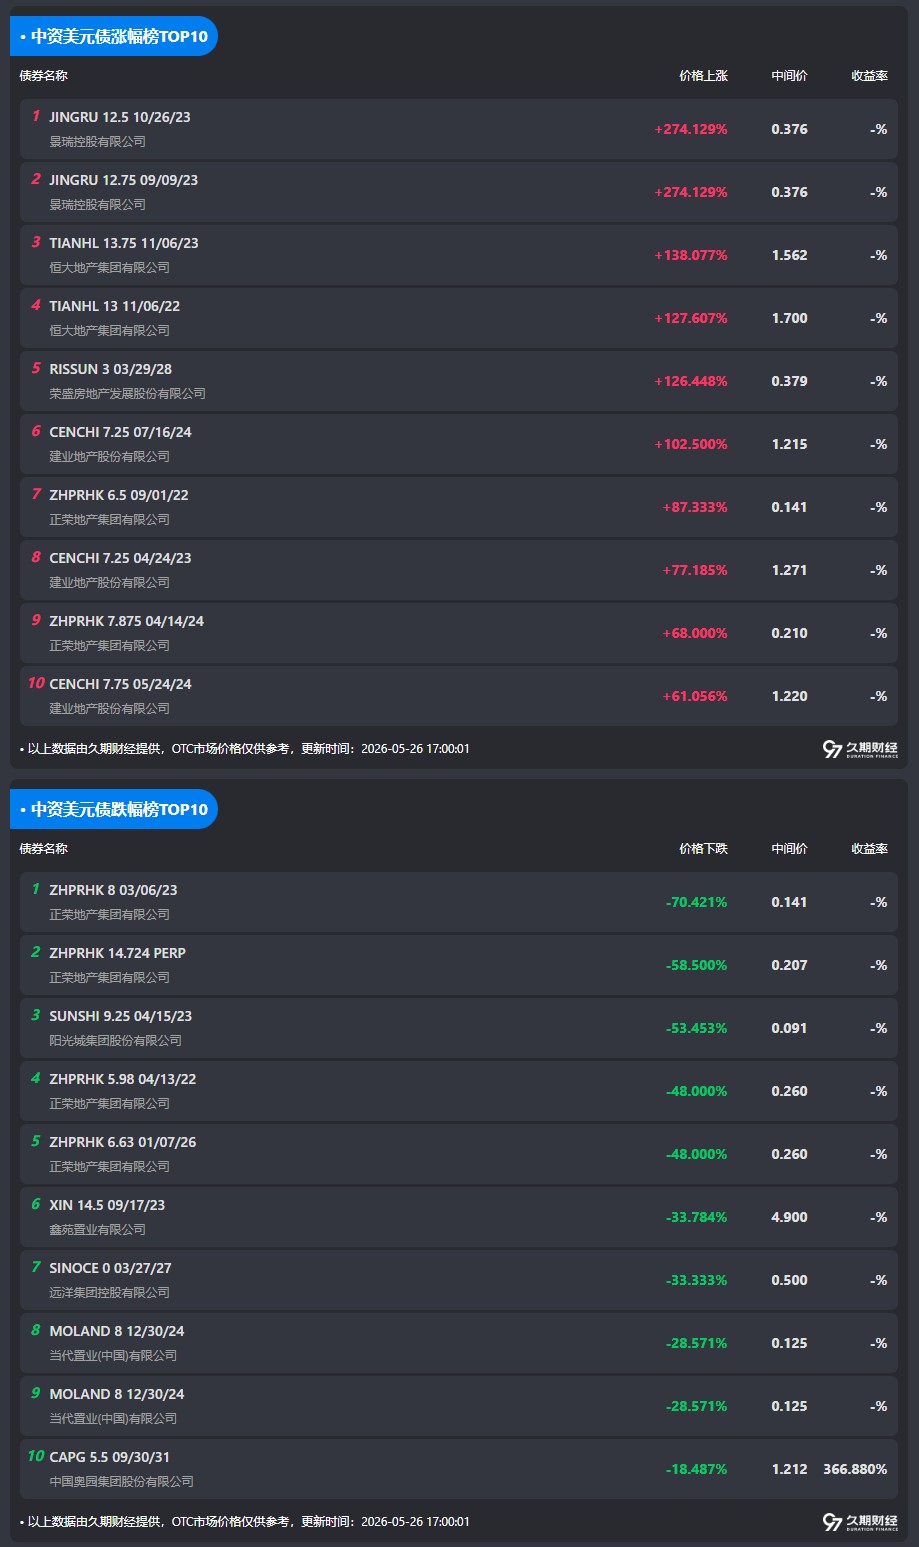Select ZHPRHK 6.5 09/01/22 bond name
Screen dimensions: 919x1547
coord(119,495)
